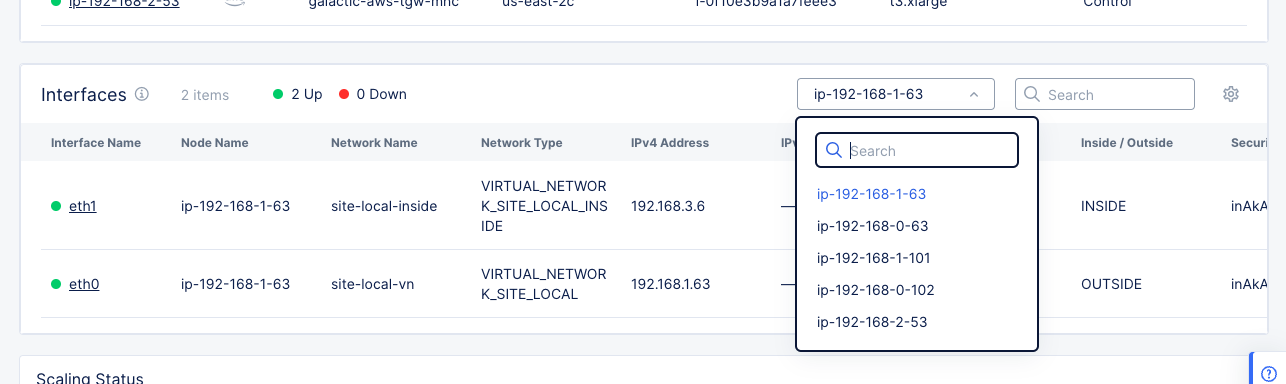Click the OUTSIDE value for eth0
The width and height of the screenshot is (1286, 384).
point(1111,284)
